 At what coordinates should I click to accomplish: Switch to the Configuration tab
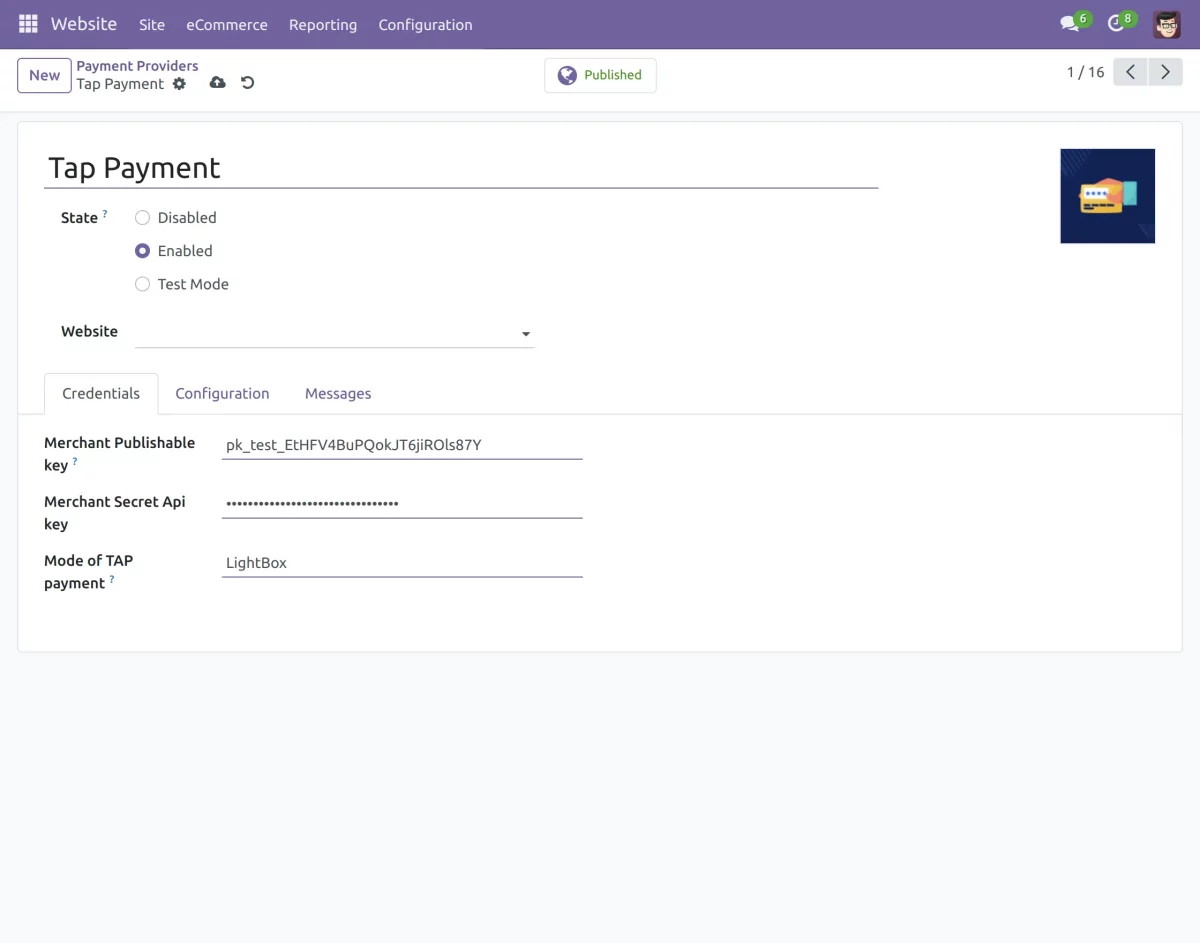click(222, 393)
